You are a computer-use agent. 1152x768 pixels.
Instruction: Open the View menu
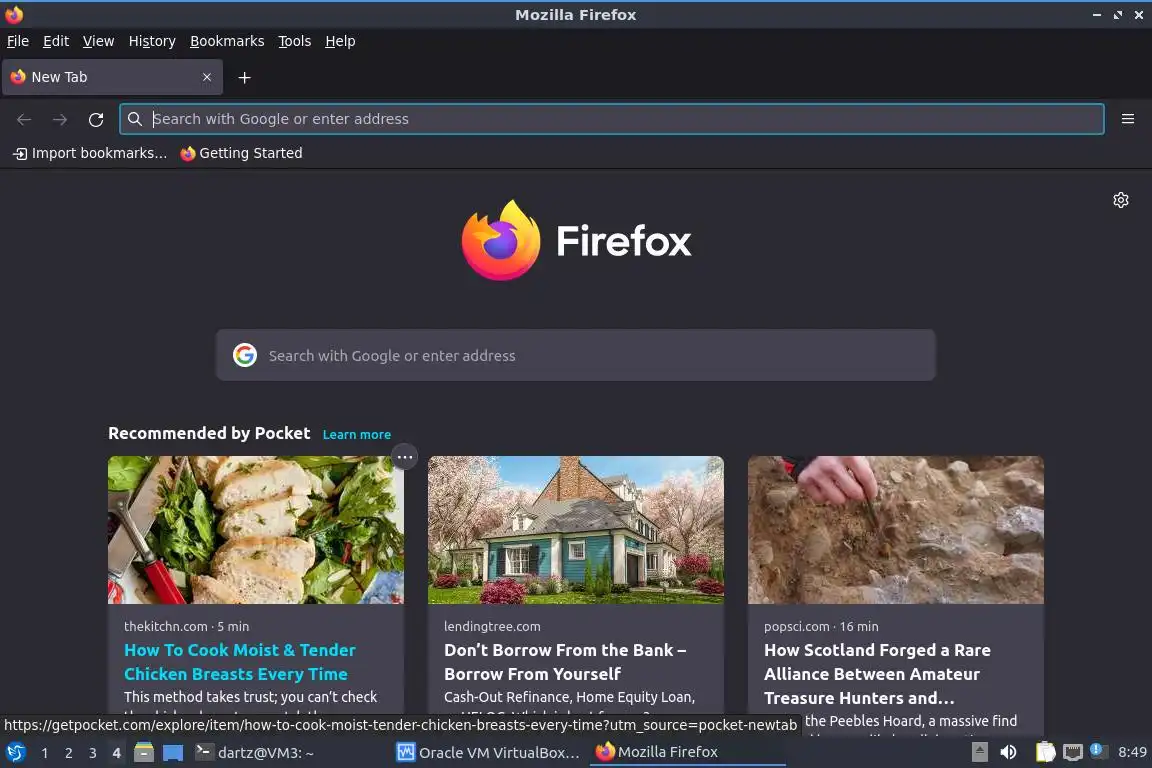coord(98,41)
